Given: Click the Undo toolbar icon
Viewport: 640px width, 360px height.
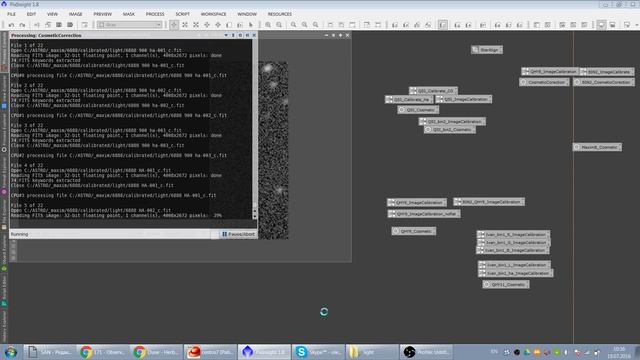Looking at the screenshot, I should point(11,25).
